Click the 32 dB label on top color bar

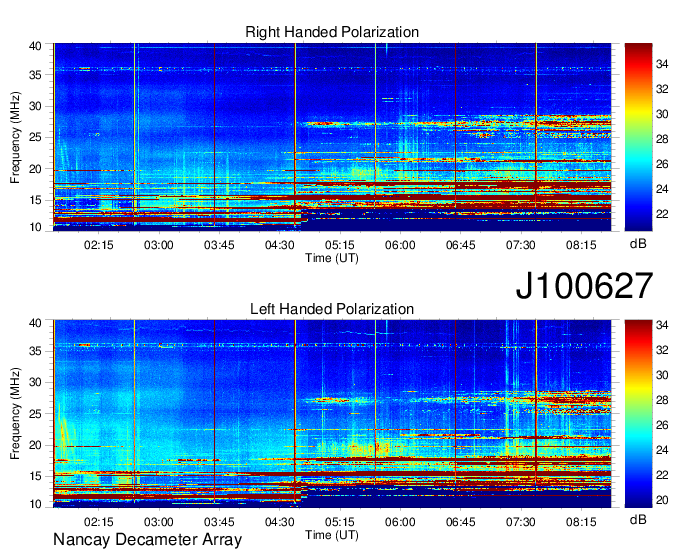[x=662, y=89]
